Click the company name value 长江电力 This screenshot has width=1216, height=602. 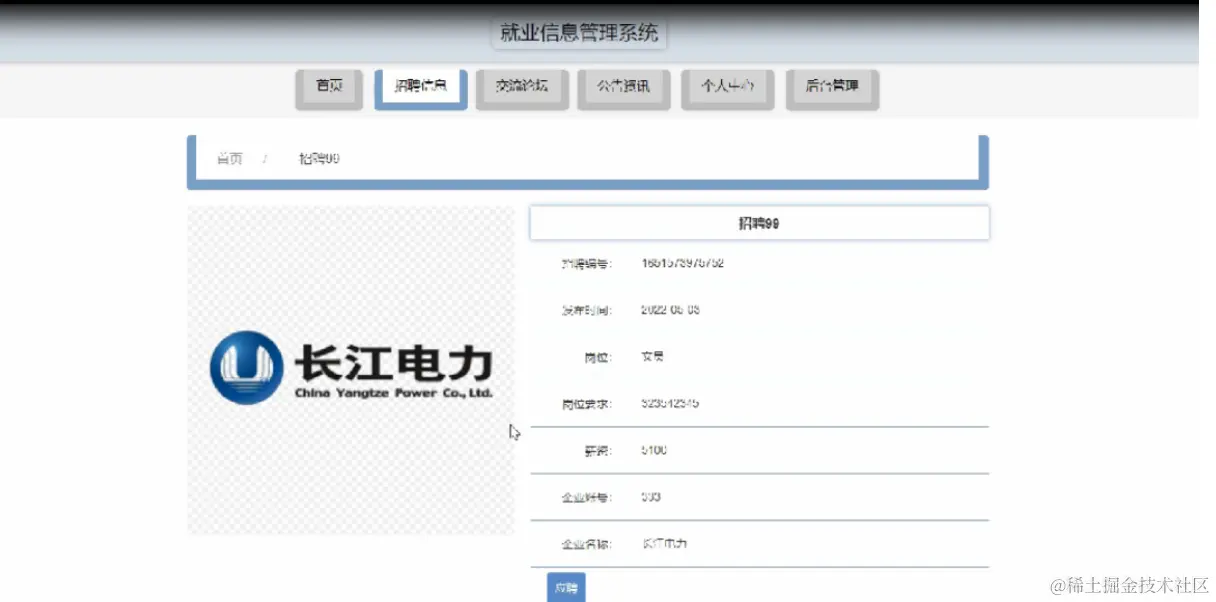coord(664,545)
